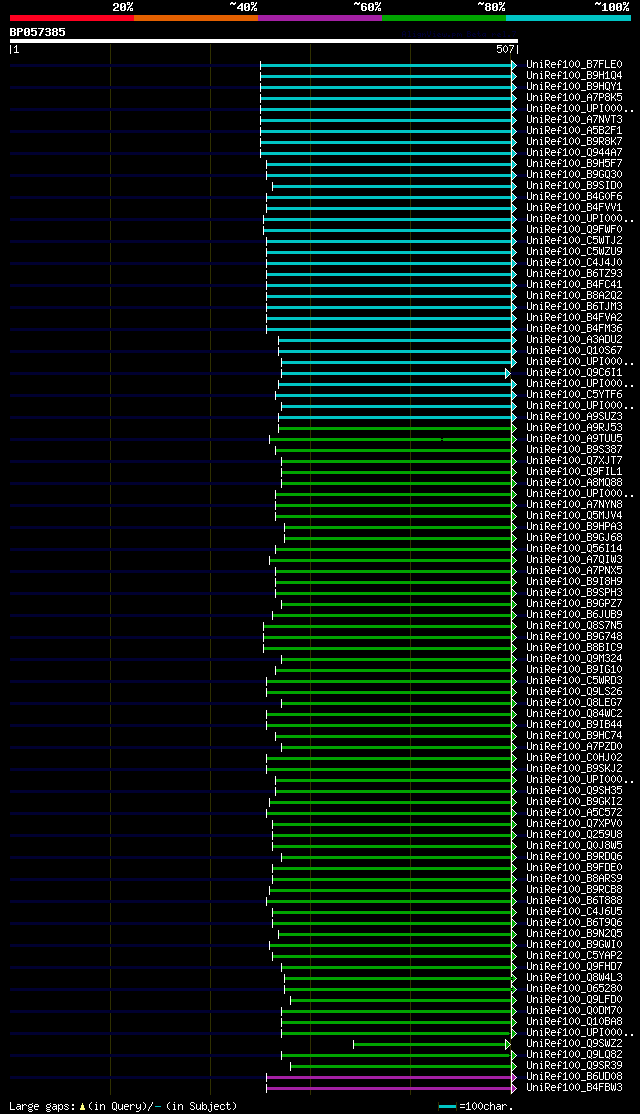Open hit UniRef100_A7NVT3

tap(575, 119)
